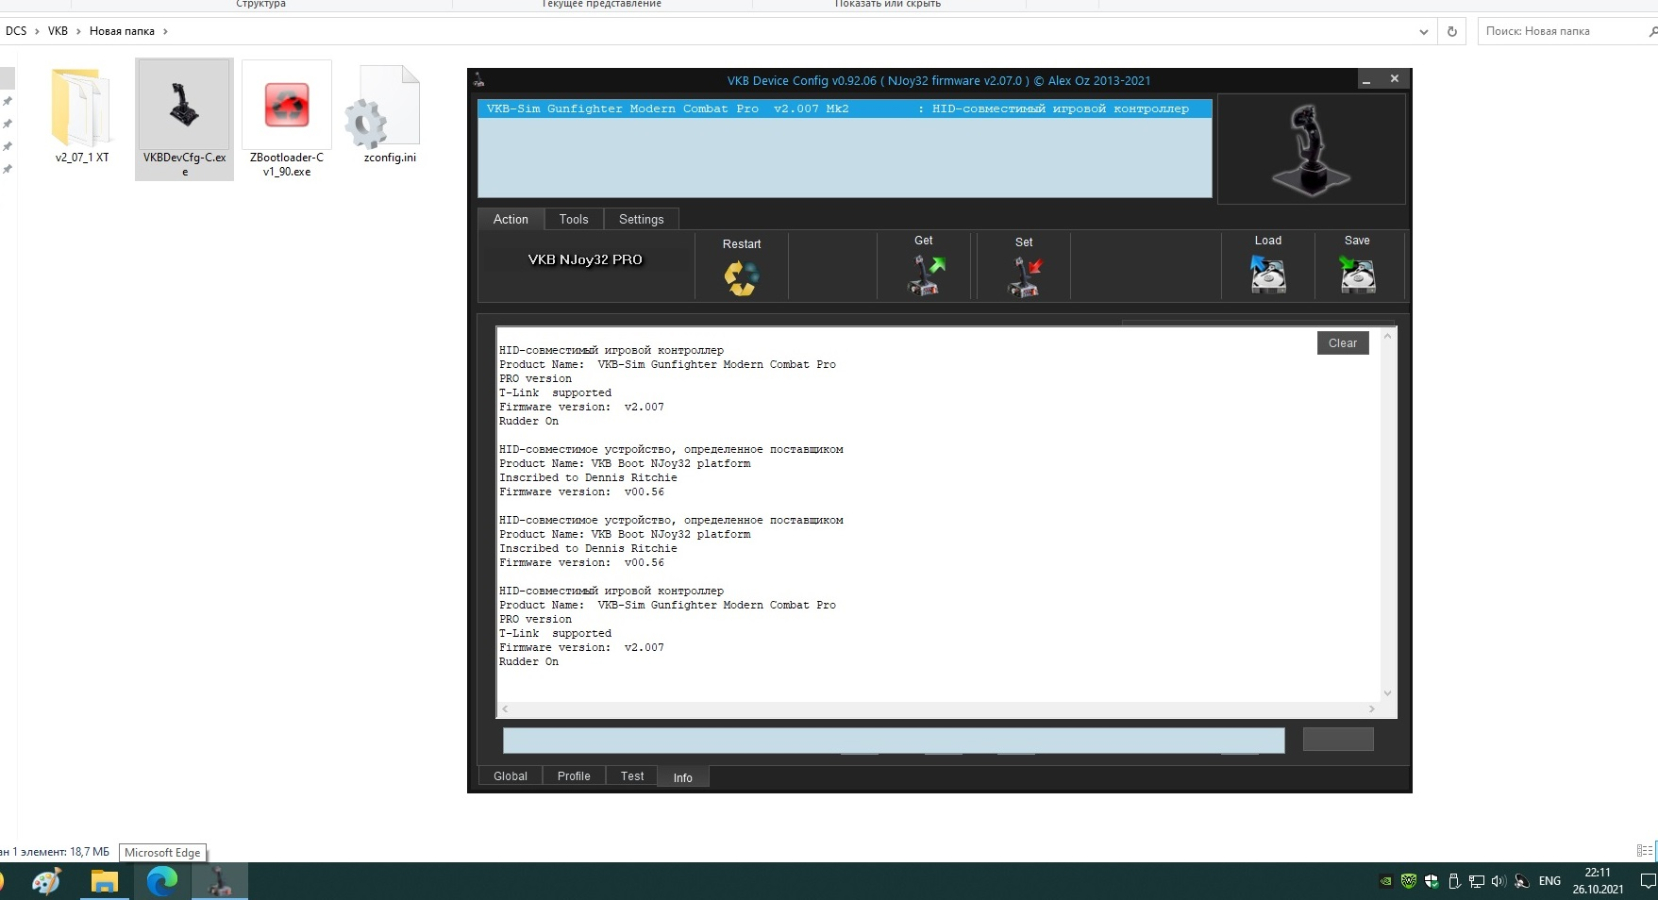Open Microsoft Edge from the taskbar
Viewport: 1658px width, 900px height.
click(x=162, y=881)
